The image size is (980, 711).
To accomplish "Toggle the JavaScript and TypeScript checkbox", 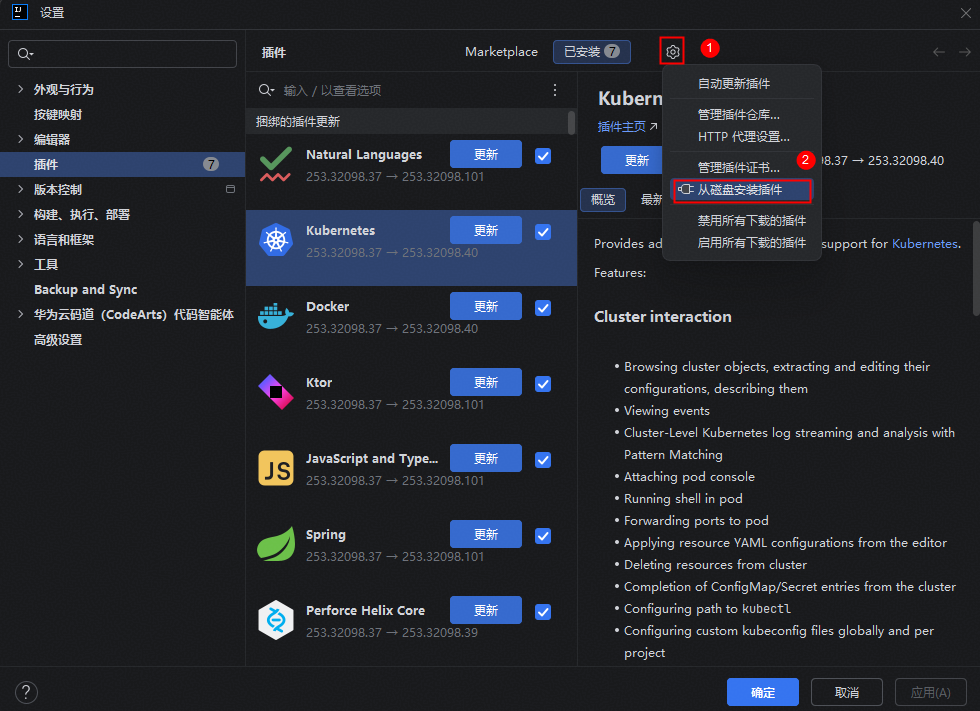I will (543, 460).
